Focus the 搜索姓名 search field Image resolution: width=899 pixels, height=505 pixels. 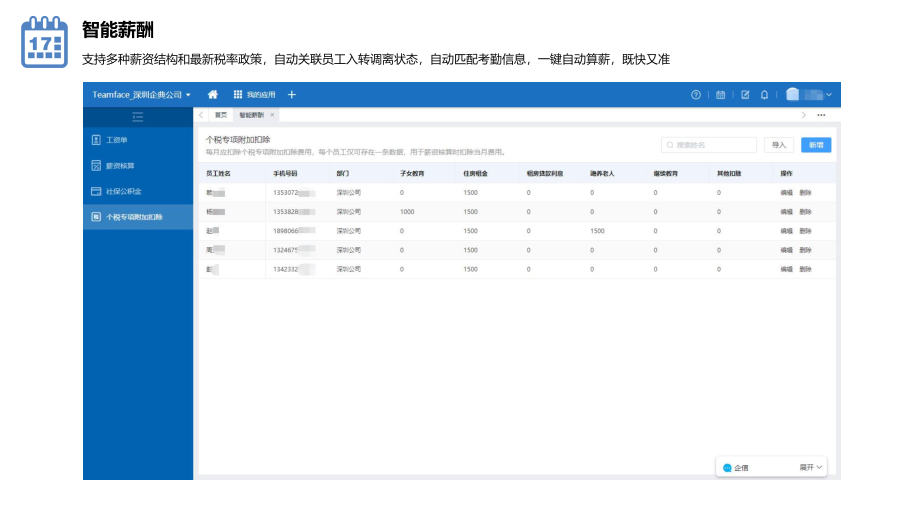click(x=709, y=145)
